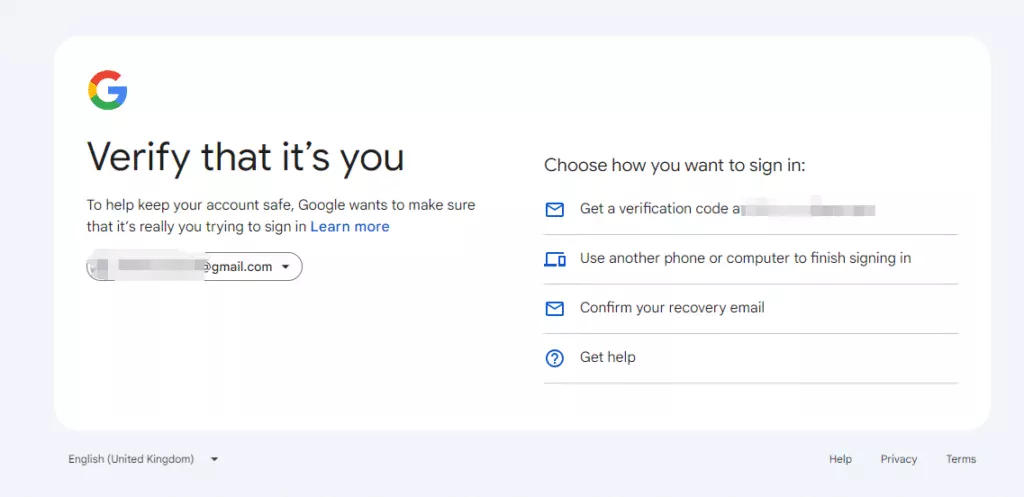Expand the language dropdown arrow
1024x497 pixels.
pyautogui.click(x=214, y=459)
